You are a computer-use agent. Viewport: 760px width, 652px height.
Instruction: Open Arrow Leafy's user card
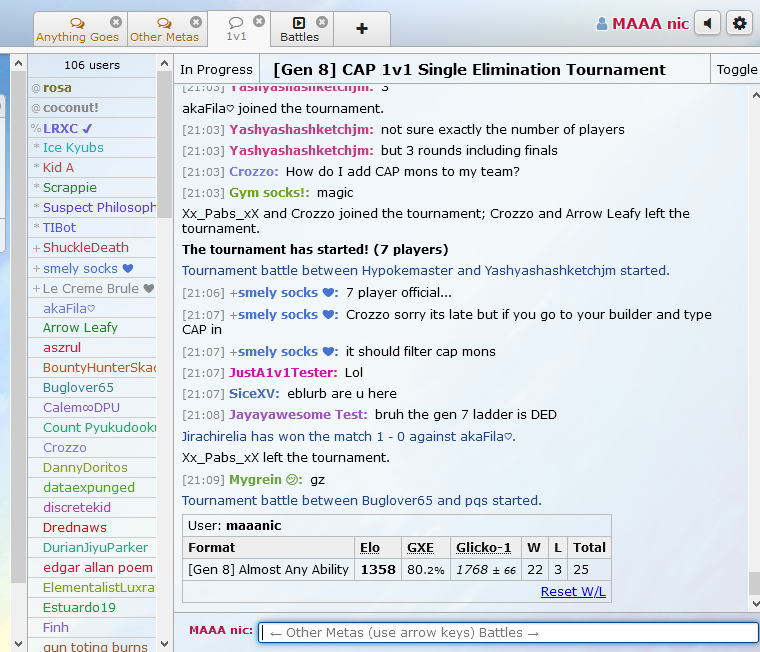coord(92,328)
